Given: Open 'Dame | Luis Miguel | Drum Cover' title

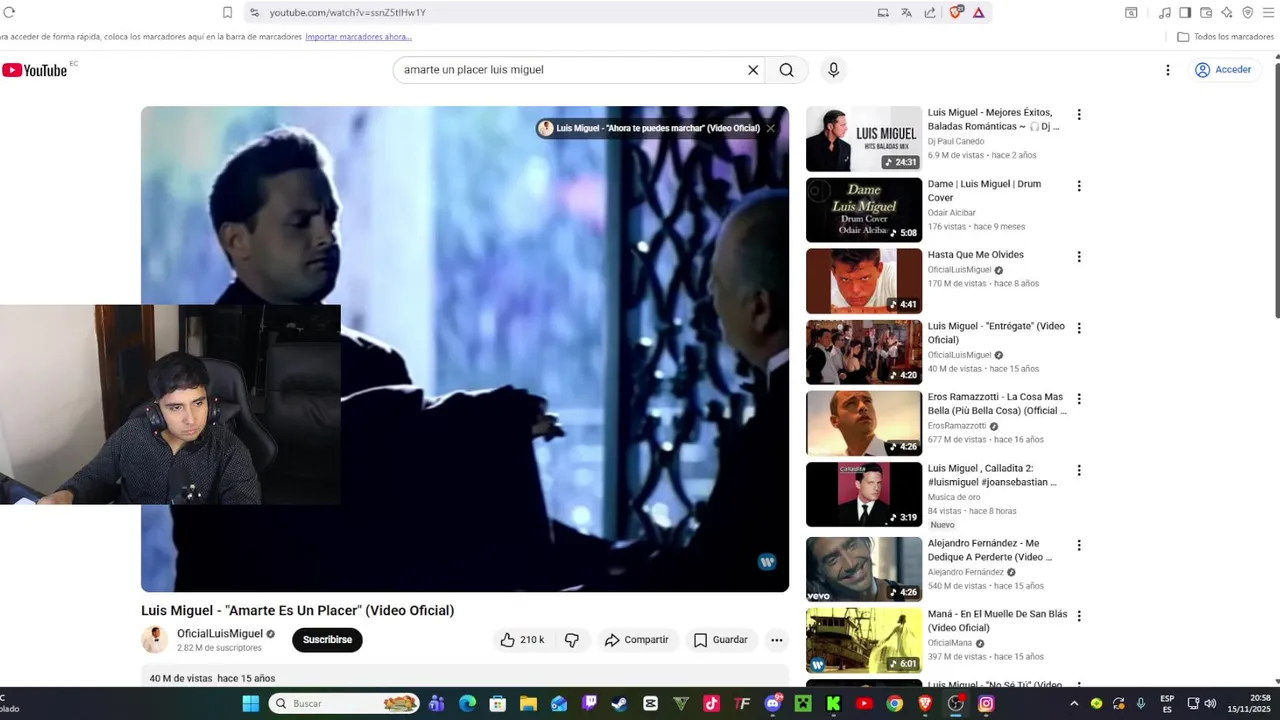Looking at the screenshot, I should (984, 191).
